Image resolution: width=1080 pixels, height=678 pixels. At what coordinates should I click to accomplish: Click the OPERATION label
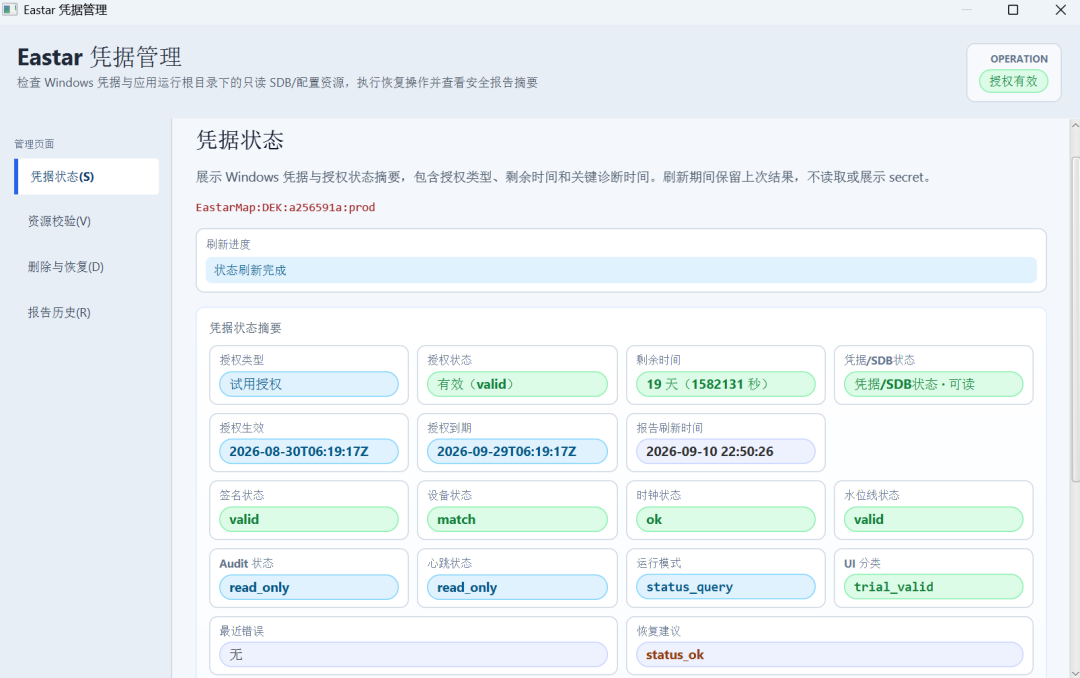coord(1019,59)
